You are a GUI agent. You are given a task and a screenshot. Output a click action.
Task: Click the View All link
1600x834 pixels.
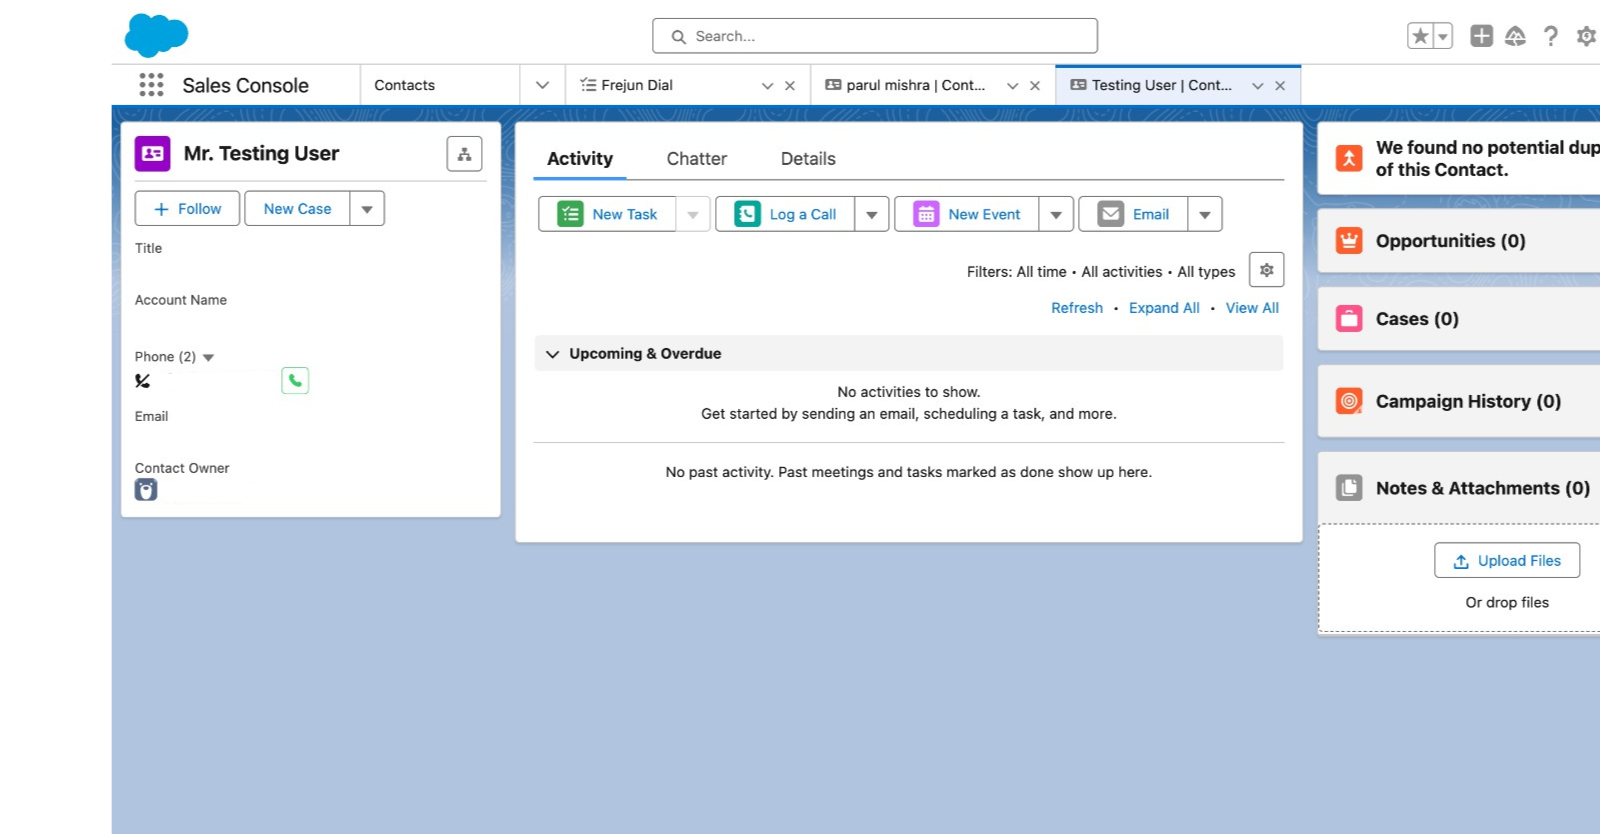coord(1252,308)
